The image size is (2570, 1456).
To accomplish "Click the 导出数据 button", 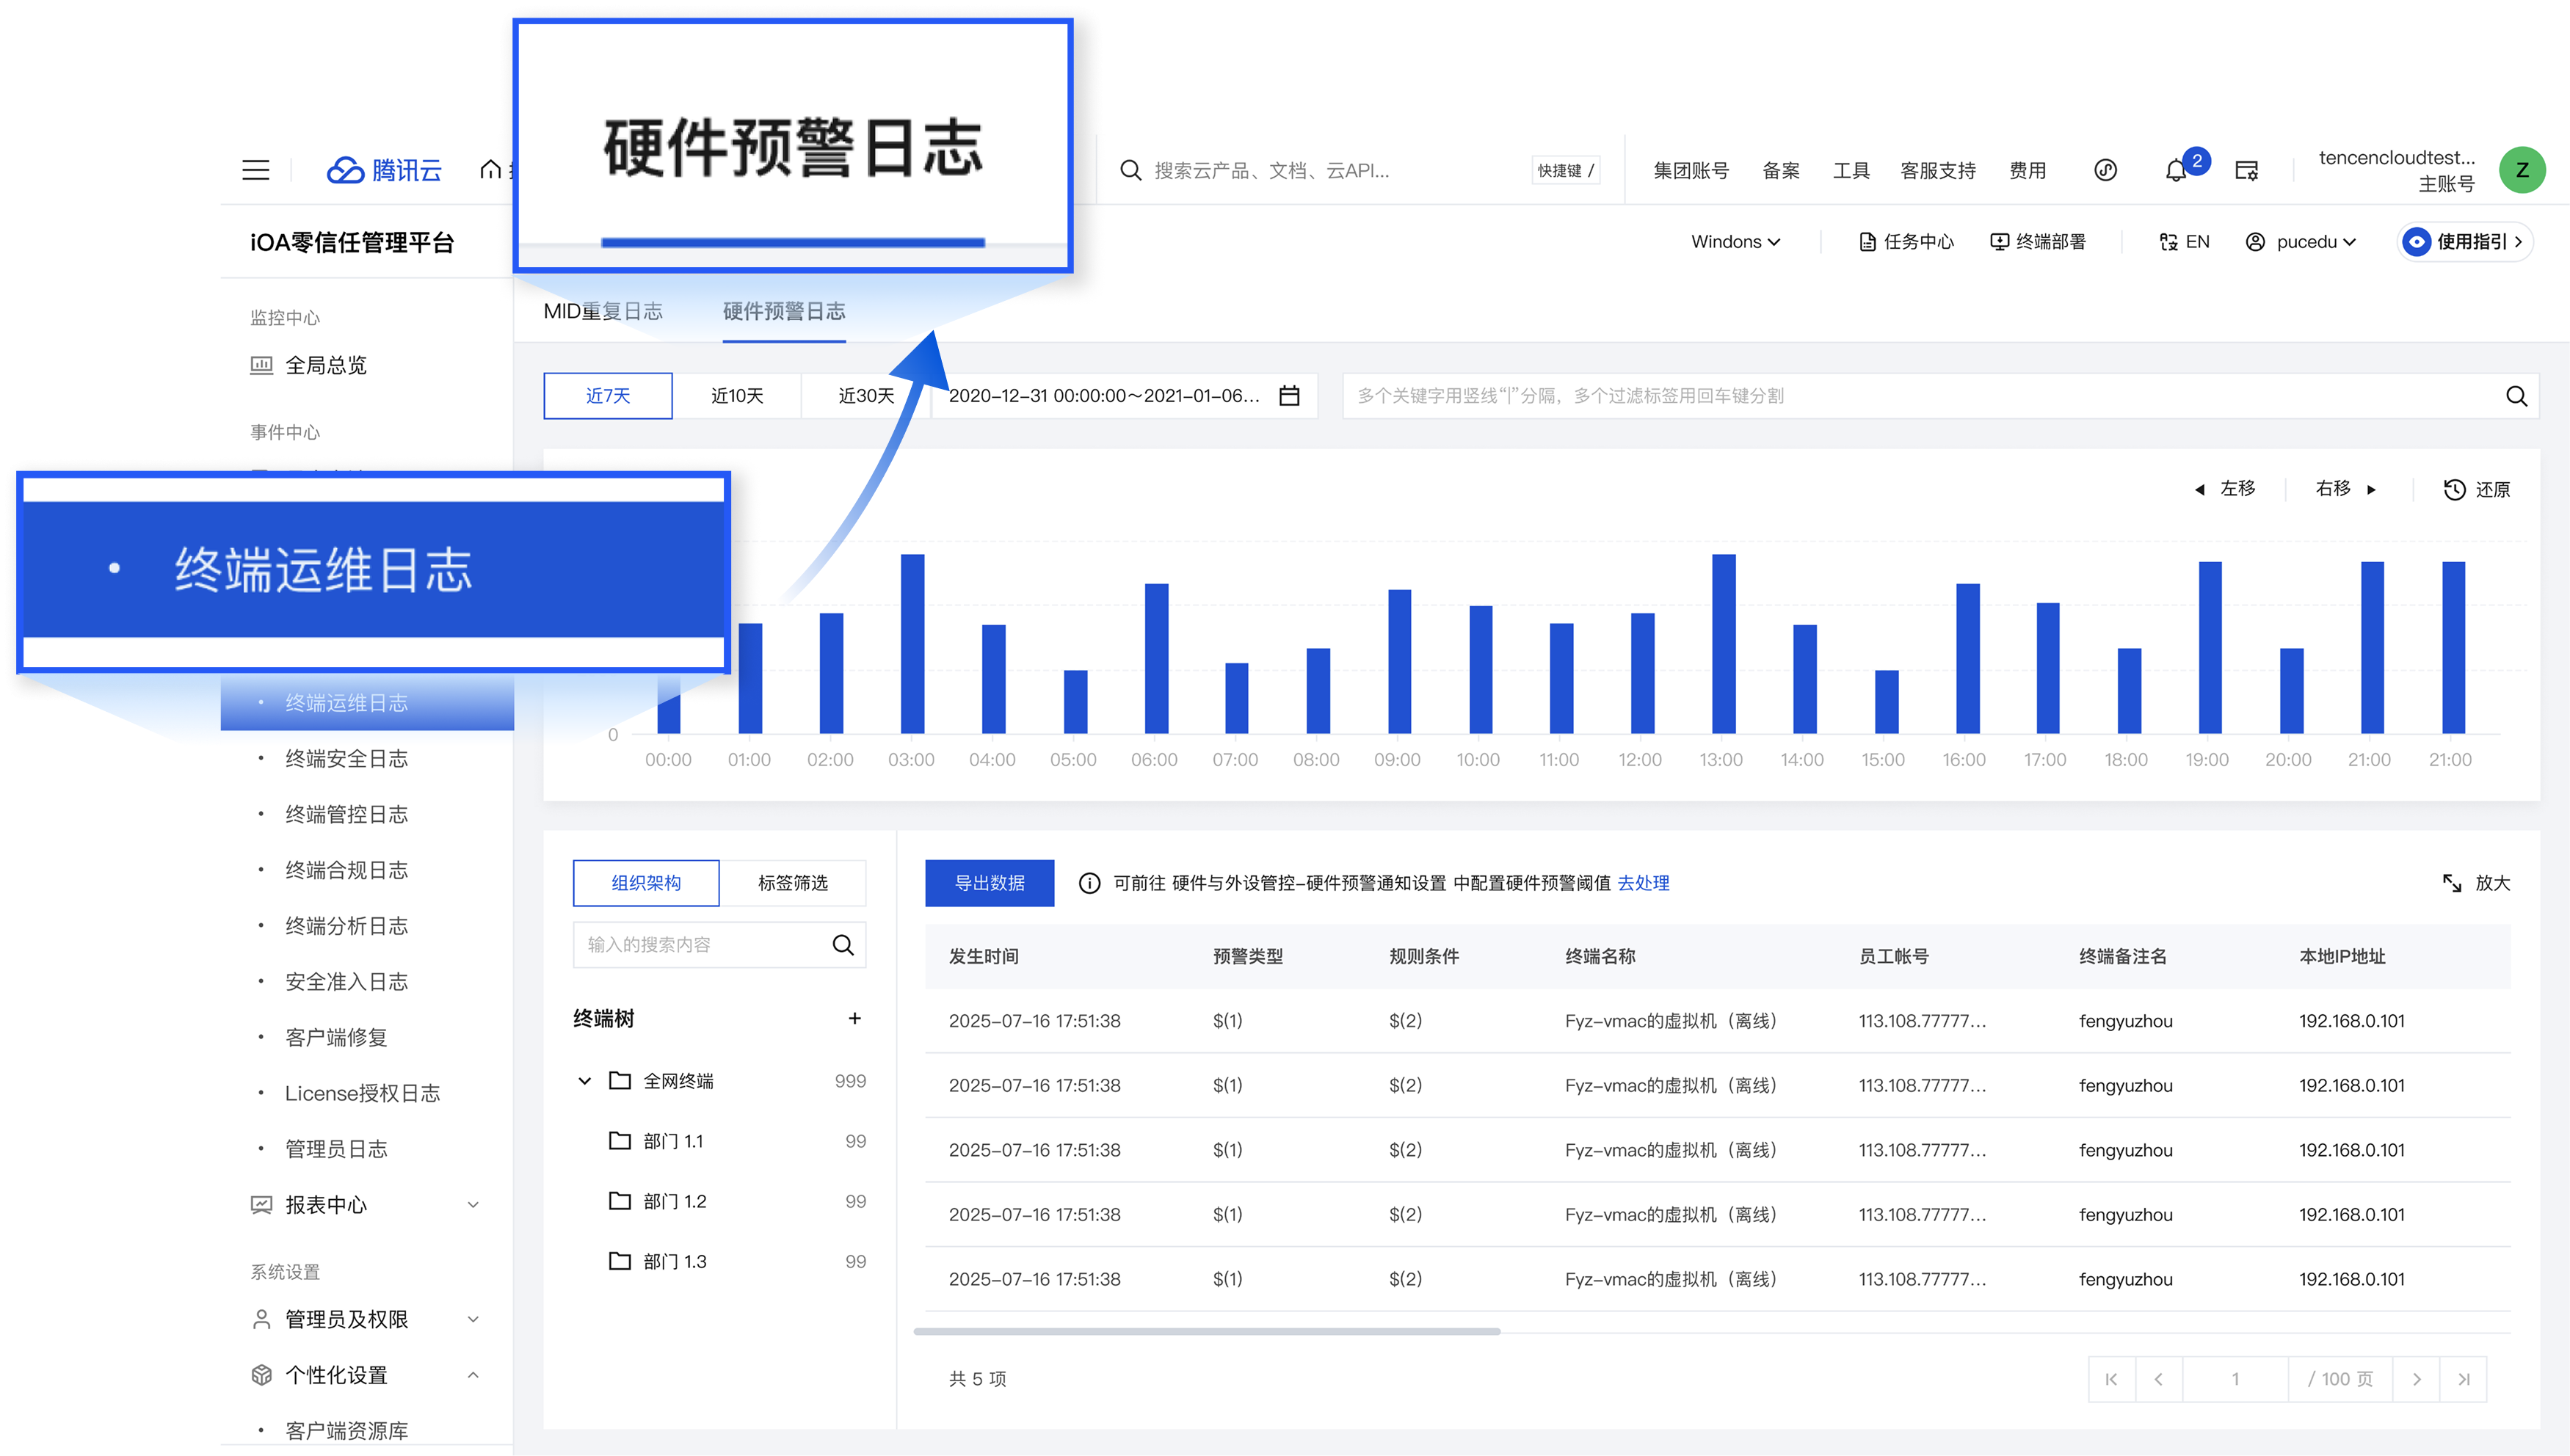I will click(989, 883).
